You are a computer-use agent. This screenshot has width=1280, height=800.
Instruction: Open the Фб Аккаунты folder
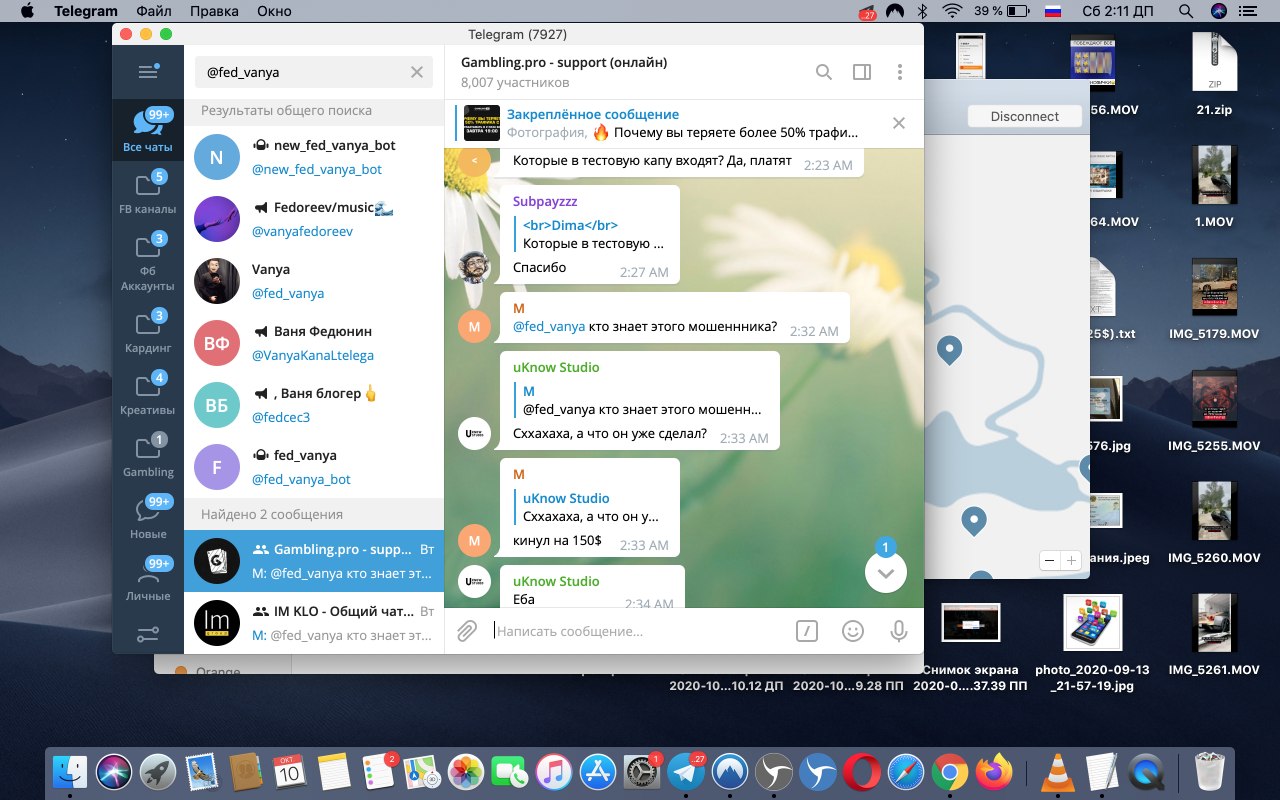click(147, 262)
